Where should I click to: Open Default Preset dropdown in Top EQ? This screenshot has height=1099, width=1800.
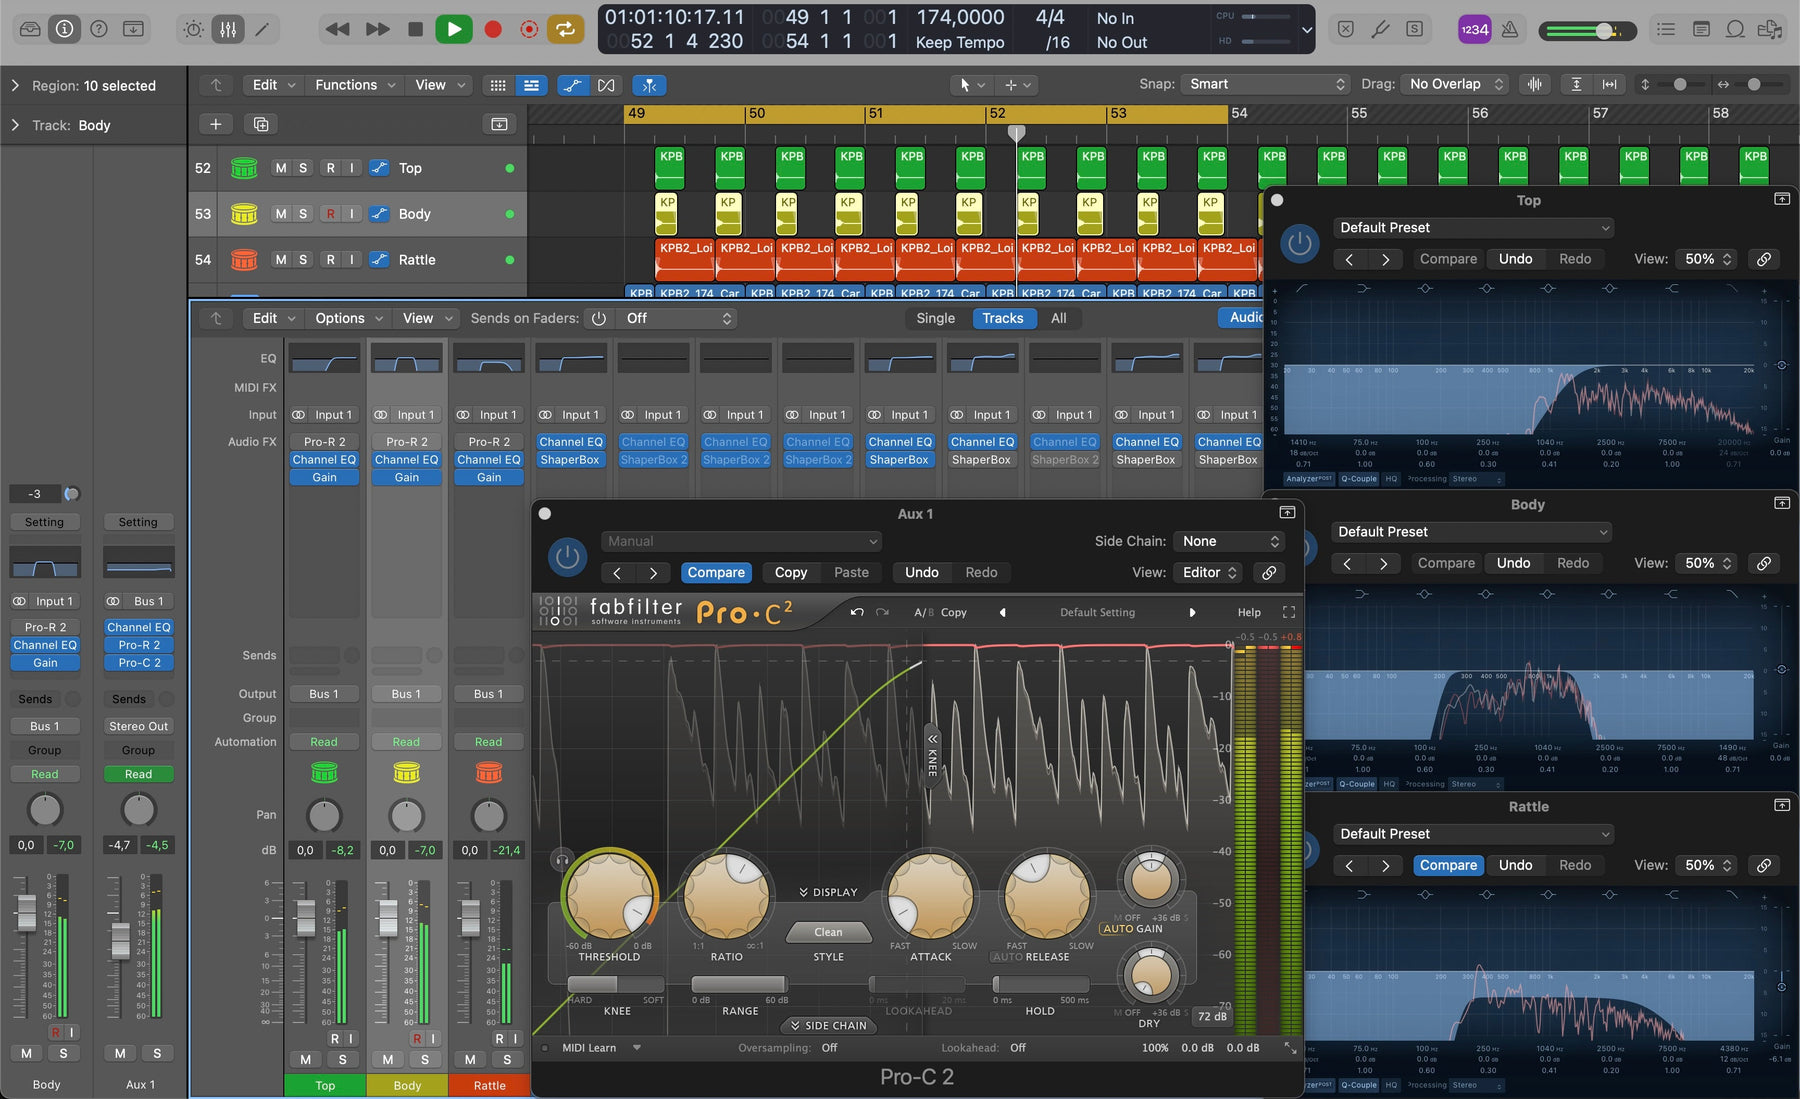click(x=1473, y=228)
